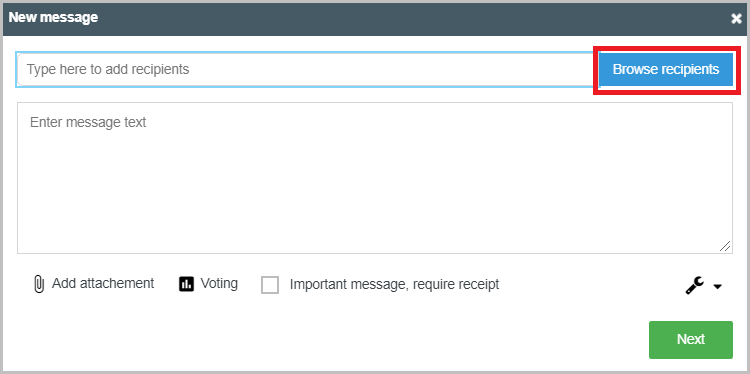Focus the recipients input field

[x=305, y=69]
